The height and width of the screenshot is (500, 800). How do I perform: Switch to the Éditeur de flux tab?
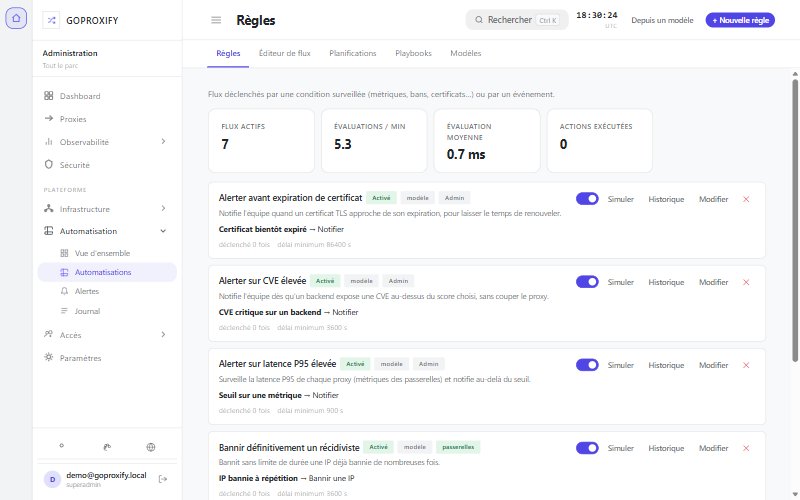point(285,53)
